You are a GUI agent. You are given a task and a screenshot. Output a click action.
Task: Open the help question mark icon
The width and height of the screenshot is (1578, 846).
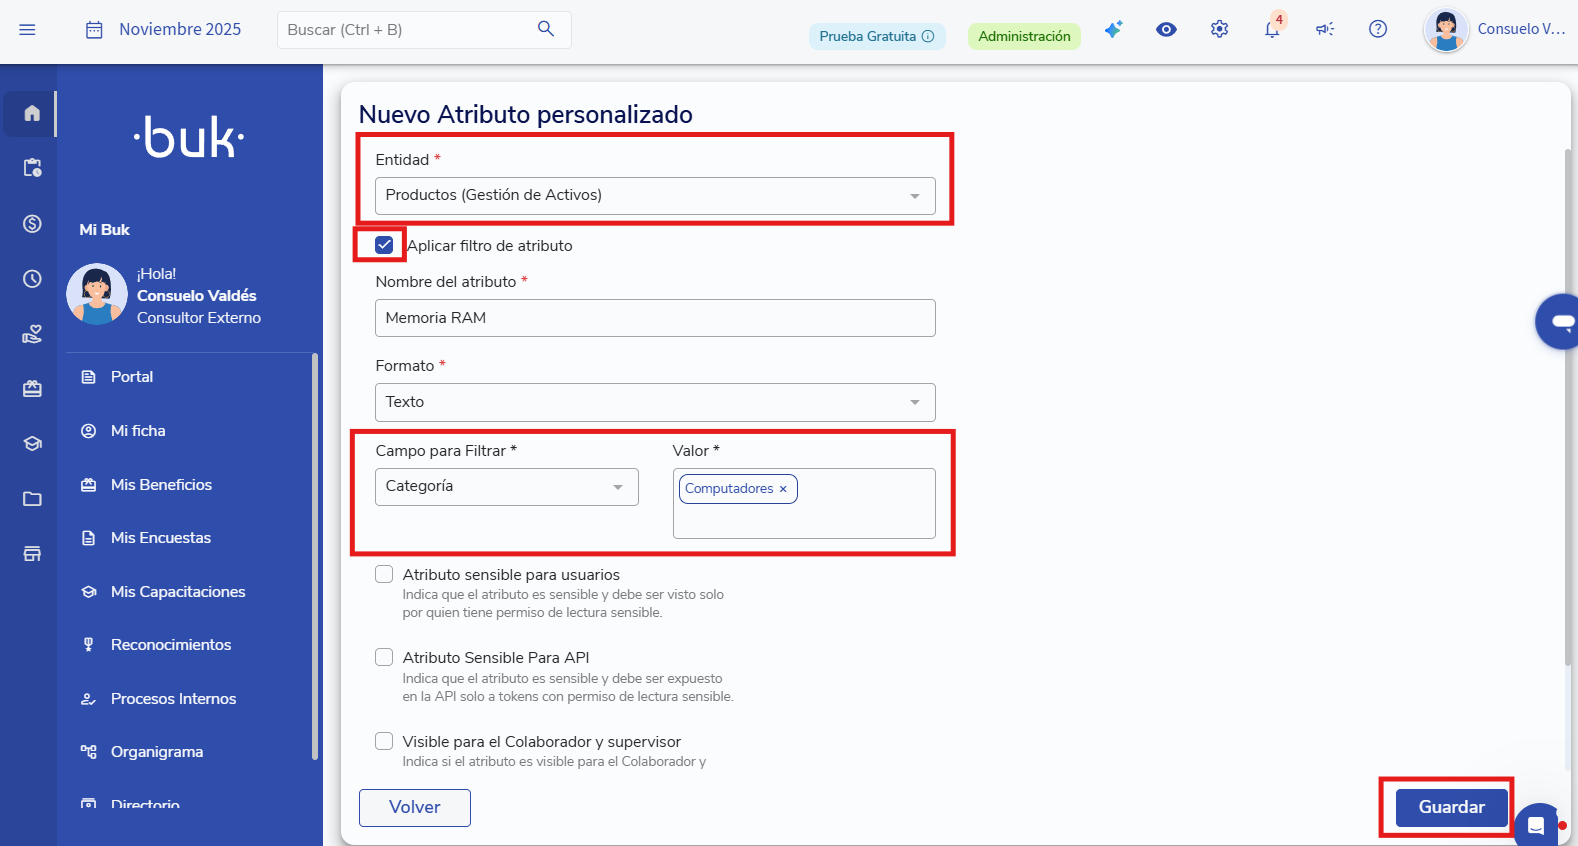pyautogui.click(x=1378, y=30)
